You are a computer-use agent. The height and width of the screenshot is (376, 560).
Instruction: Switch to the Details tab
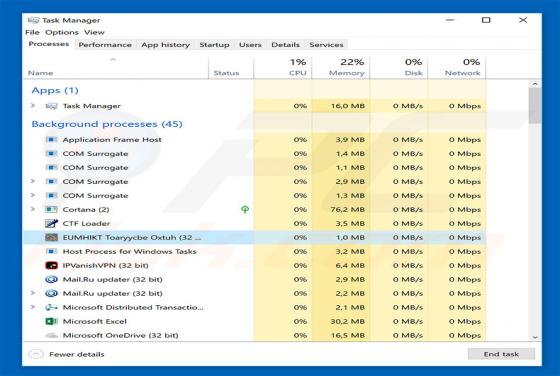(285, 45)
